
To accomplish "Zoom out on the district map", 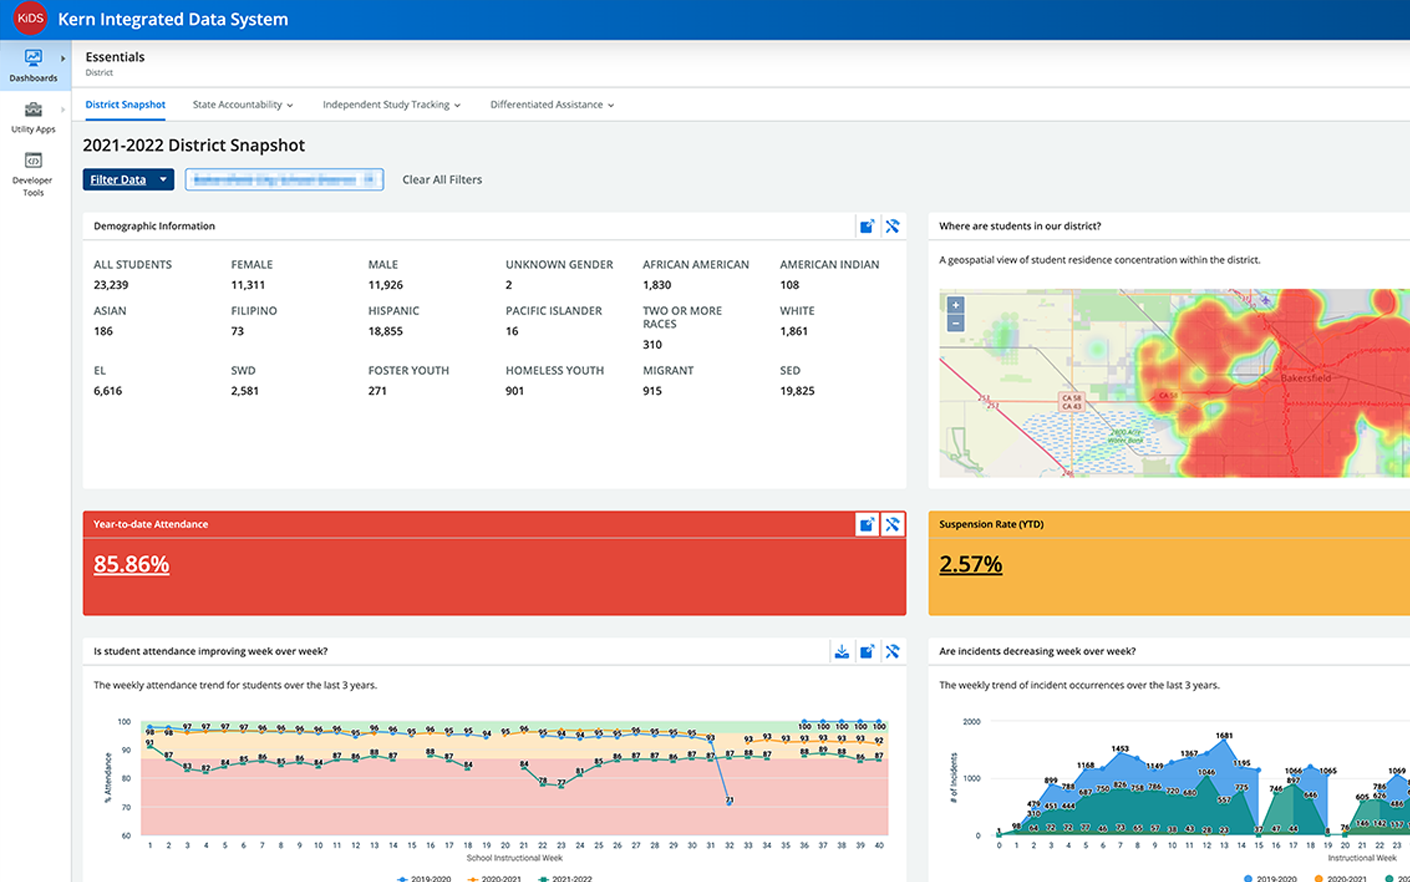I will pos(956,323).
